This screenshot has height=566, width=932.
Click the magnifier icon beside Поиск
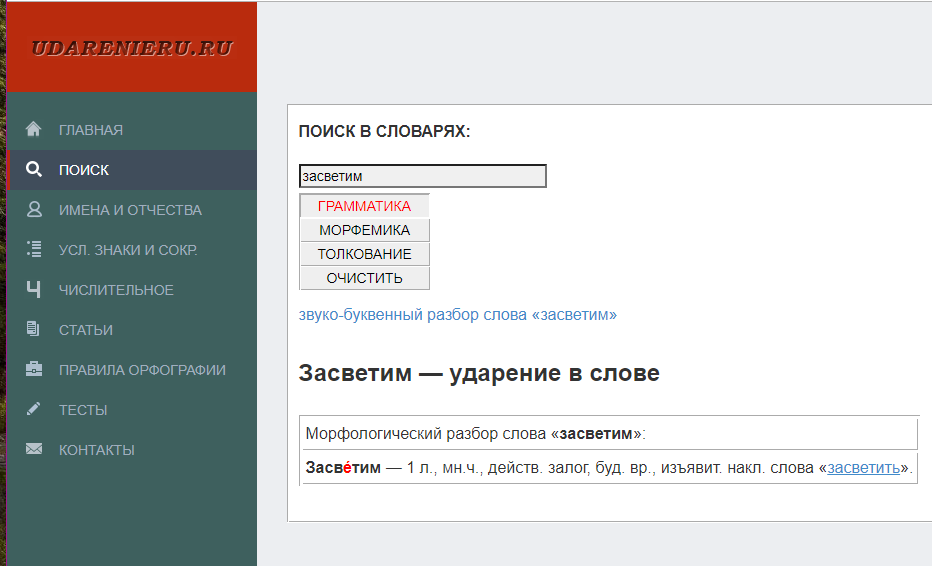[x=34, y=170]
